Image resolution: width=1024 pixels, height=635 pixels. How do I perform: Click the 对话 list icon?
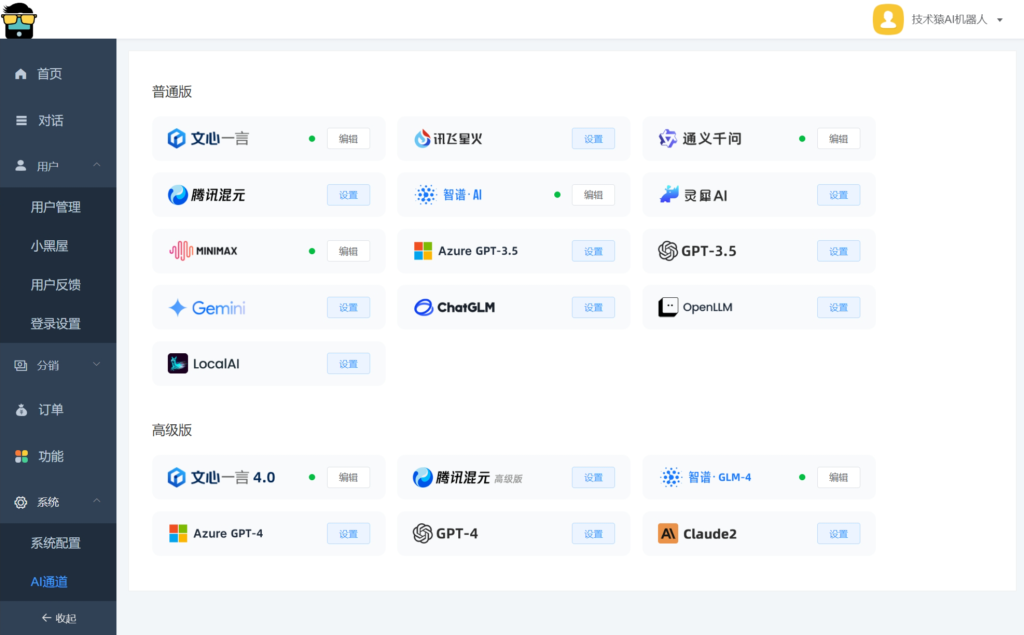point(21,121)
